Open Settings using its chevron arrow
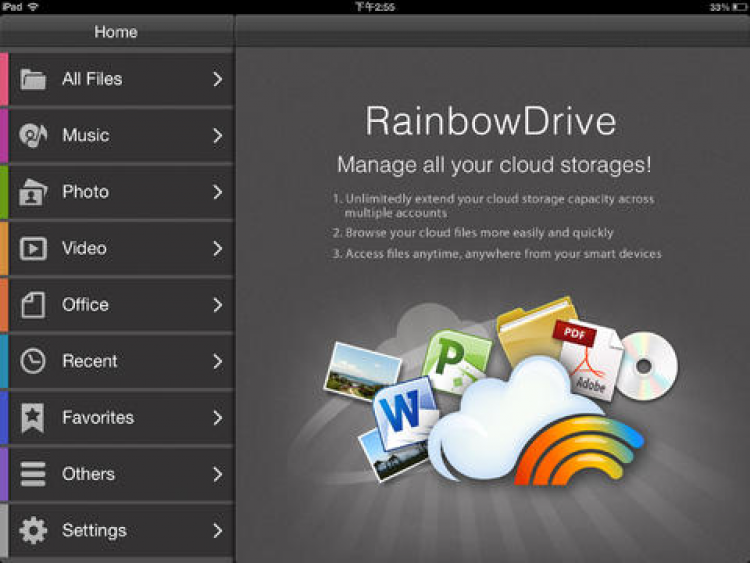750x563 pixels. 218,530
